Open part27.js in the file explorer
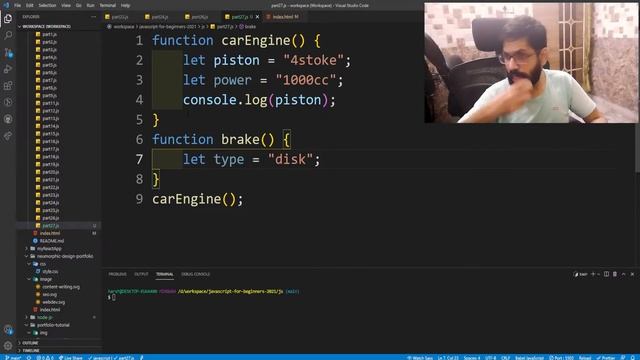This screenshot has width=640, height=360. point(58,226)
